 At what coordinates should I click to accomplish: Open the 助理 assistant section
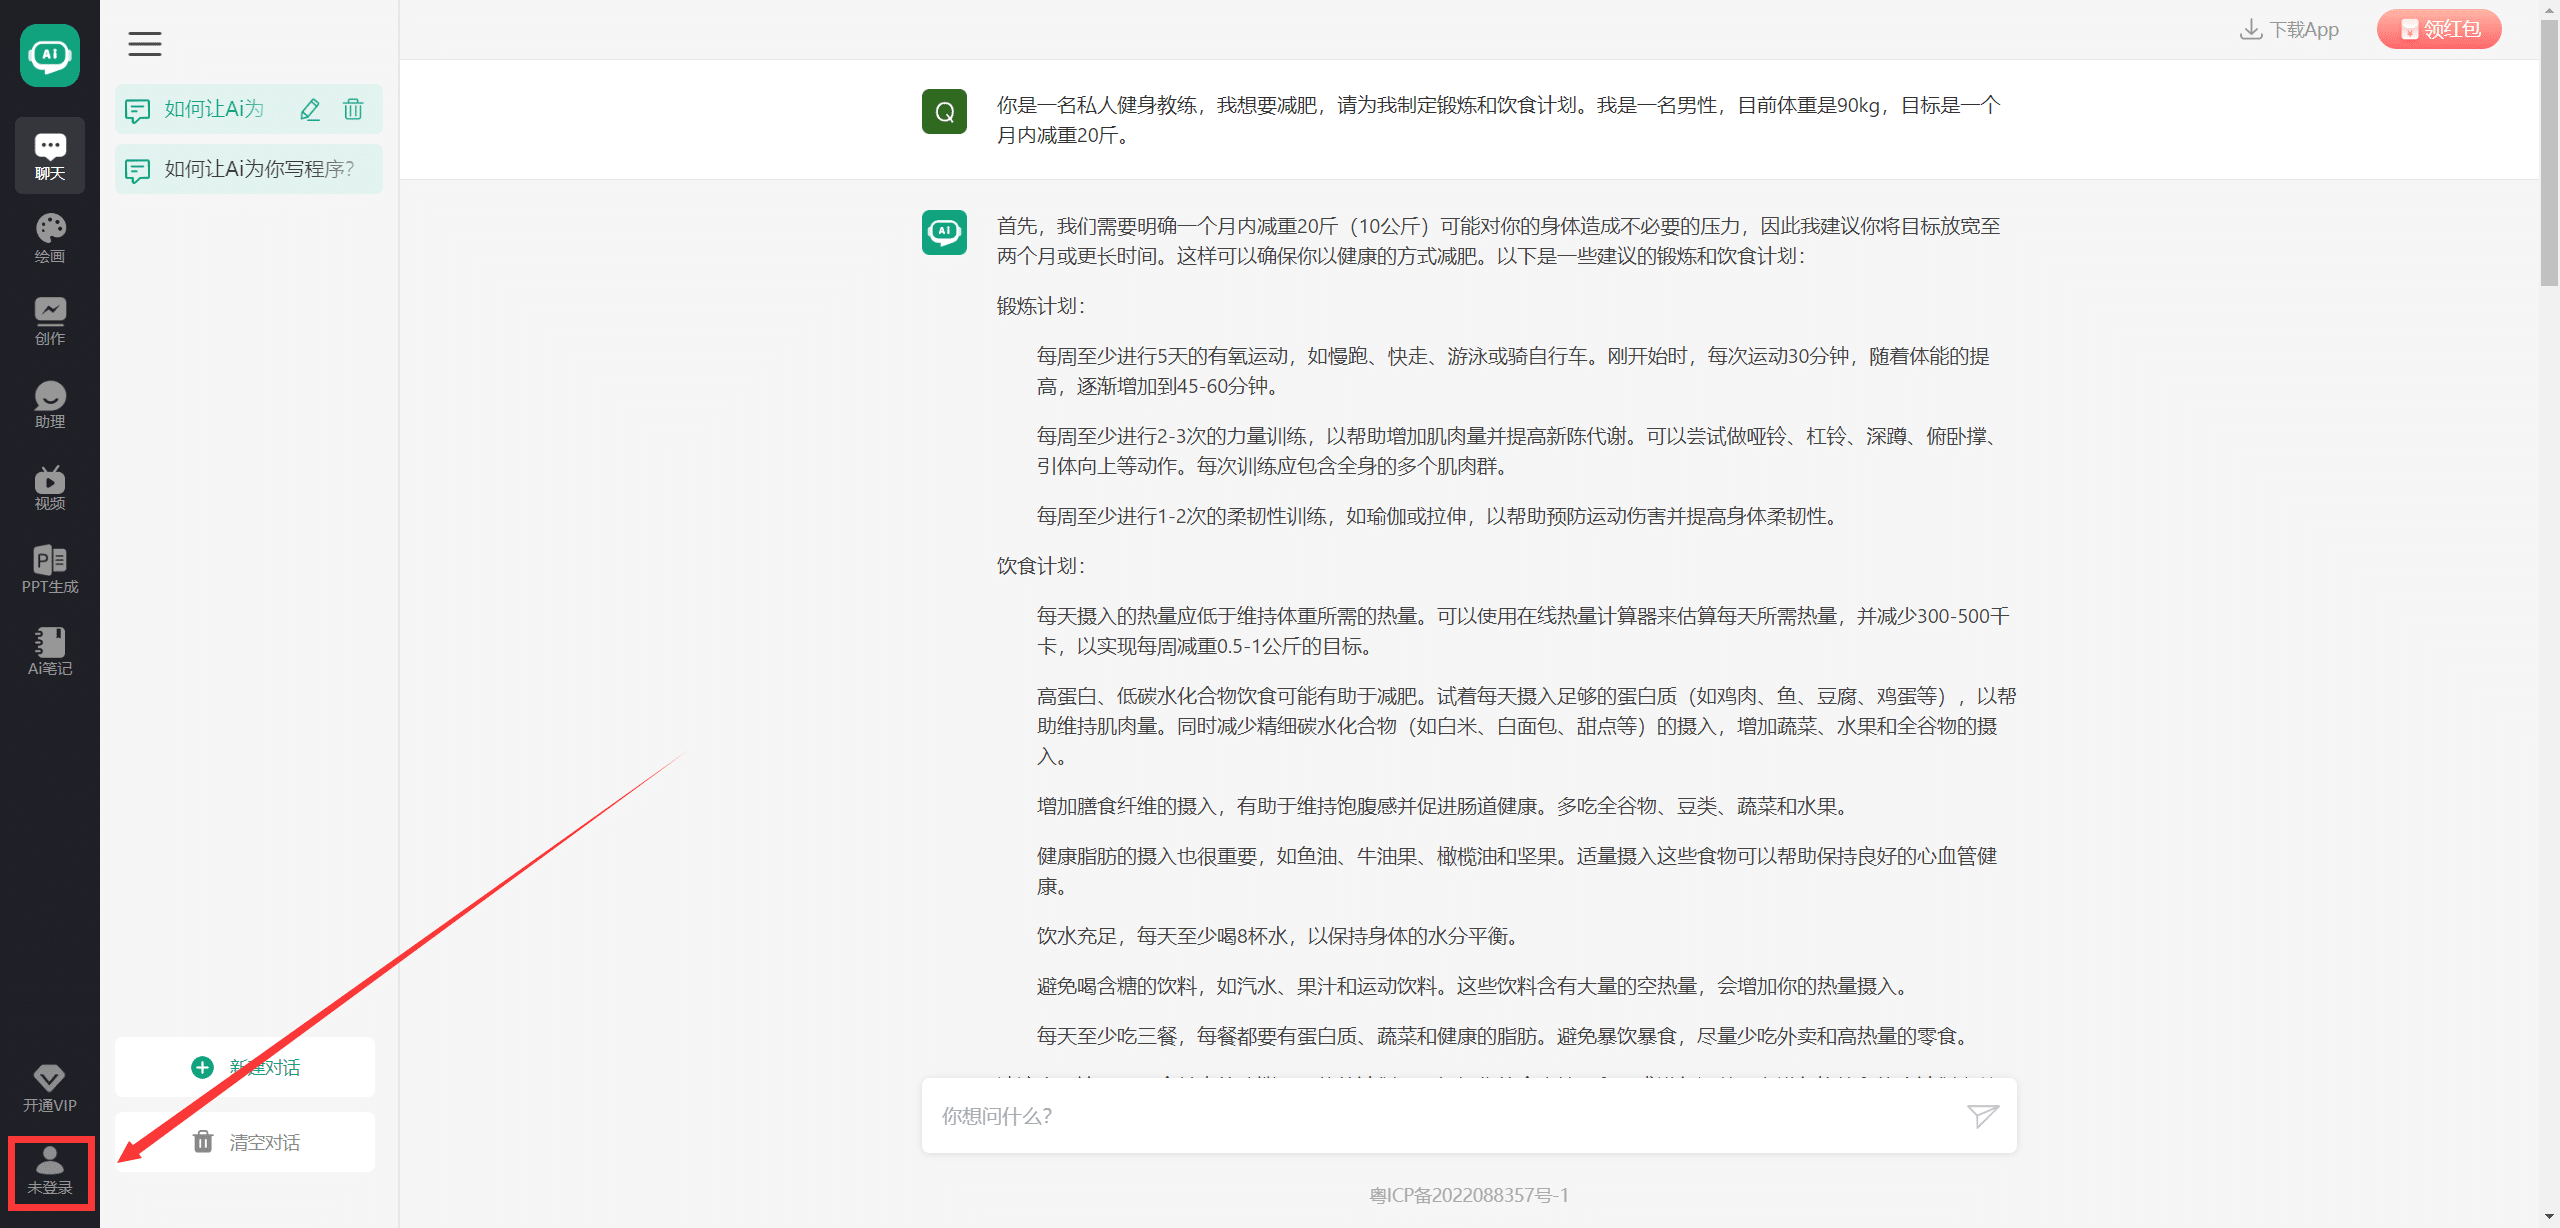point(50,404)
